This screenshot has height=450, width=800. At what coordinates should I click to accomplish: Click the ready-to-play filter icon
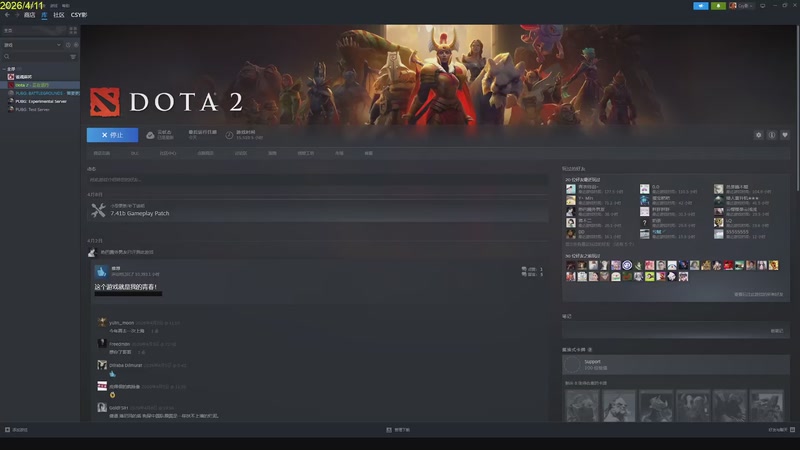[76, 45]
